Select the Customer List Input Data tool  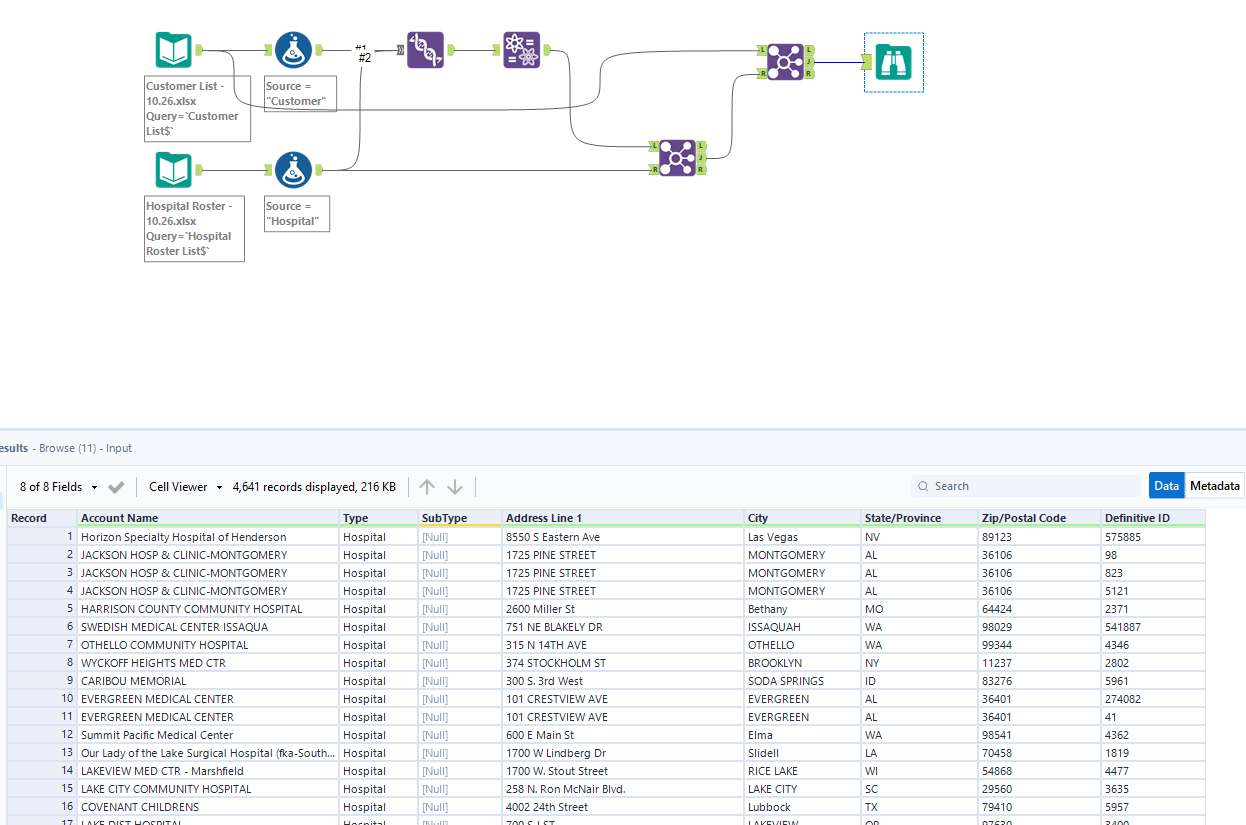click(x=173, y=49)
